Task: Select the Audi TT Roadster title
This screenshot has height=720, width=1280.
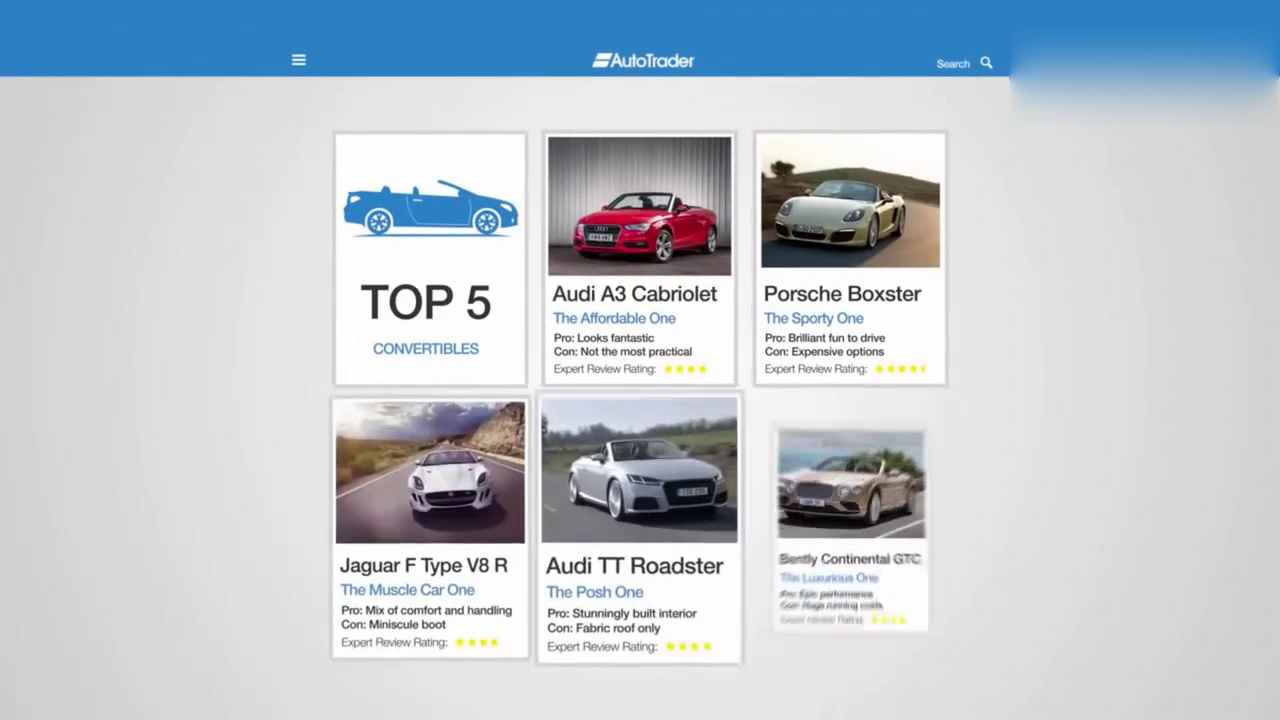Action: pyautogui.click(x=634, y=566)
